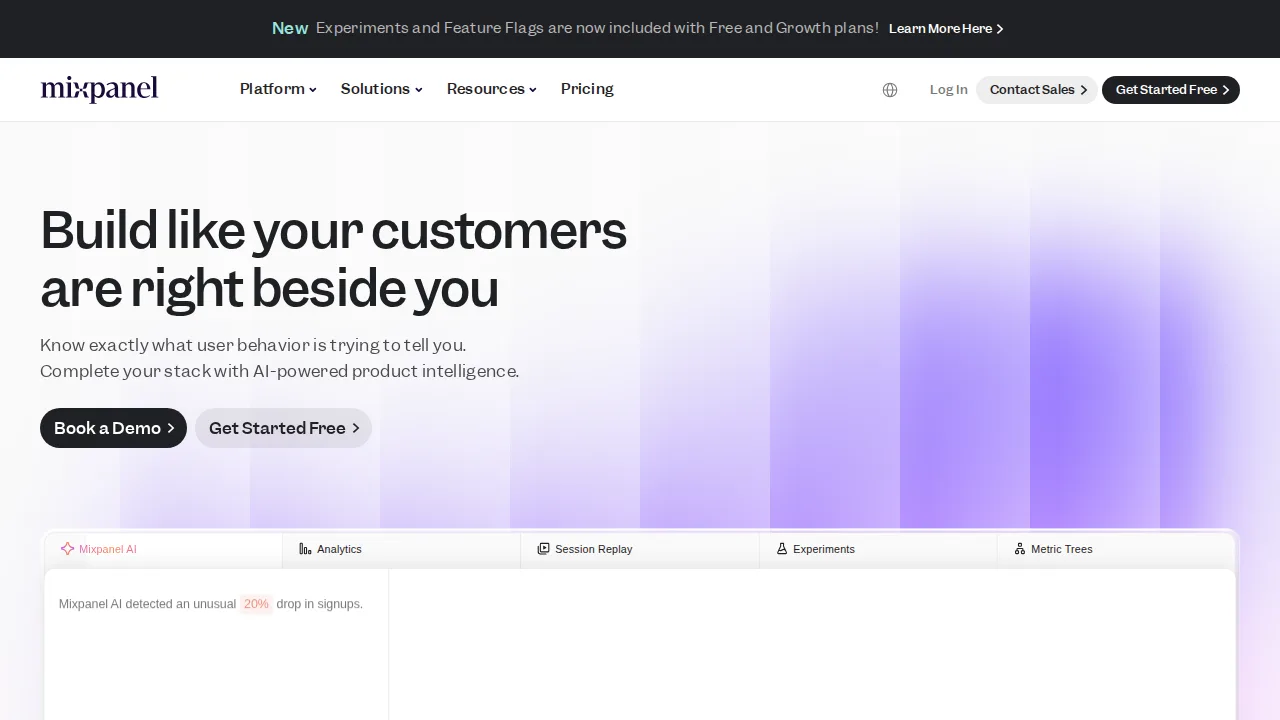This screenshot has height=720, width=1280.
Task: Open the Pricing page
Action: pyautogui.click(x=587, y=89)
